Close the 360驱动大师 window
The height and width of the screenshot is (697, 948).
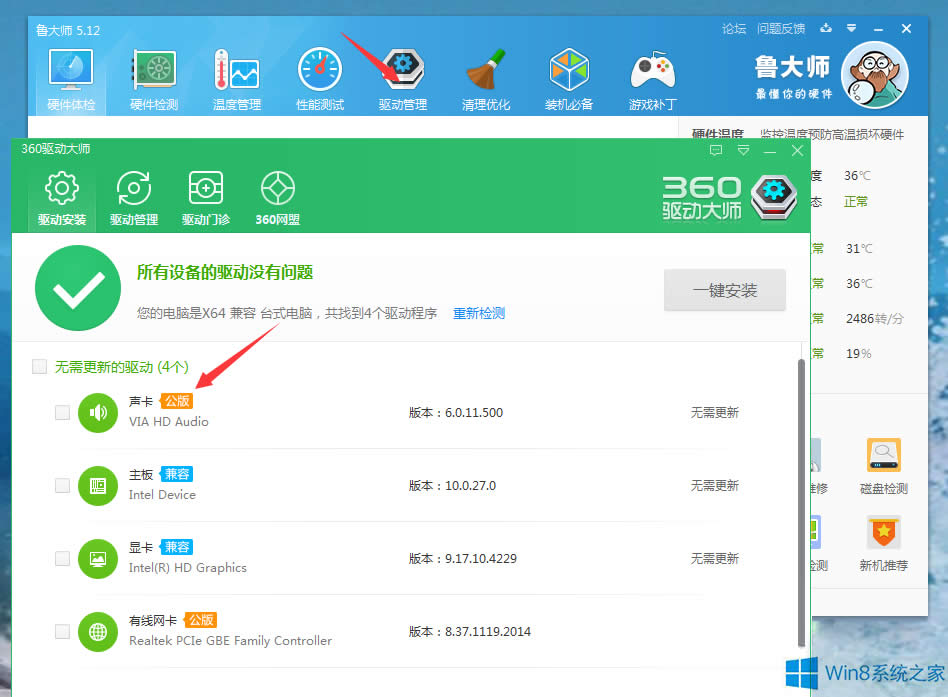click(x=797, y=151)
